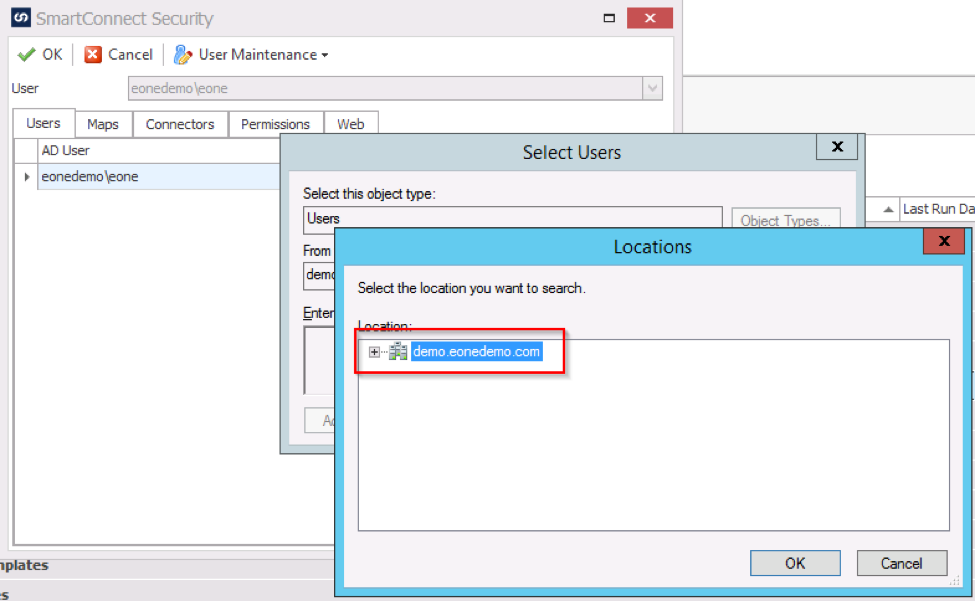Screen dimensions: 975x601
Task: Close the Select Users dialog
Action: (x=837, y=147)
